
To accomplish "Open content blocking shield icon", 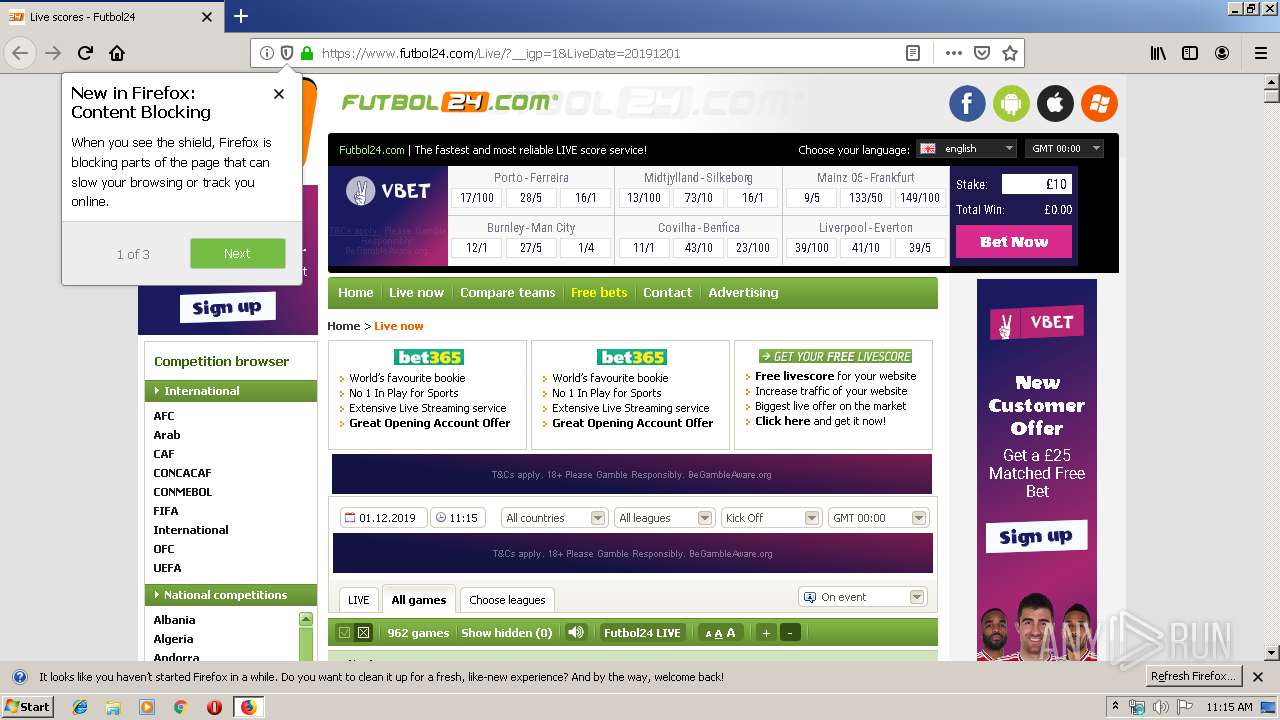I will click(287, 53).
